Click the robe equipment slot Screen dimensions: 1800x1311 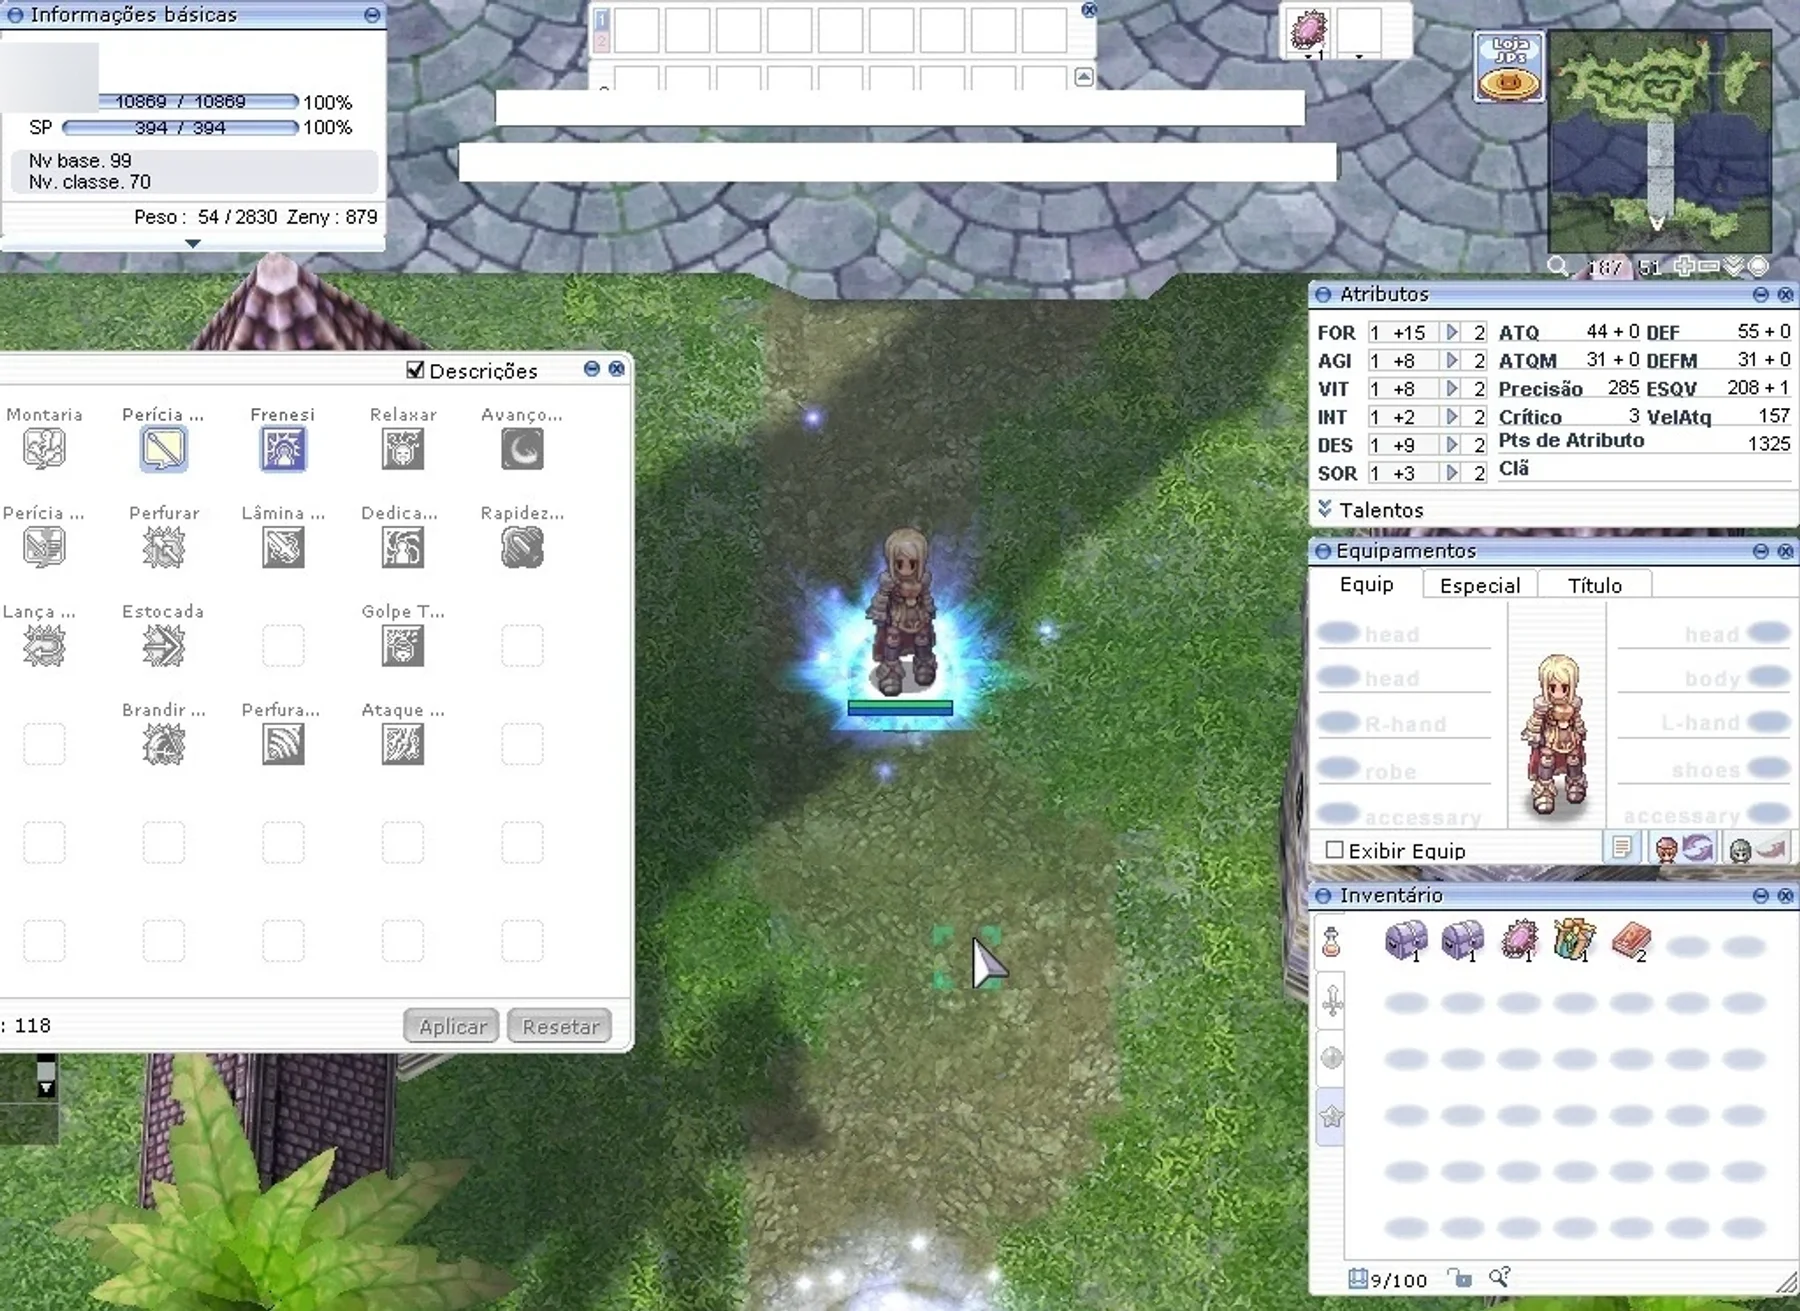(x=1404, y=770)
